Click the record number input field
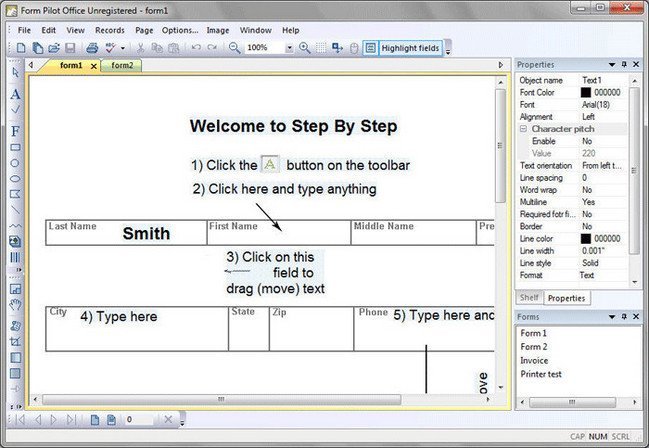The image size is (649, 448). pos(139,419)
